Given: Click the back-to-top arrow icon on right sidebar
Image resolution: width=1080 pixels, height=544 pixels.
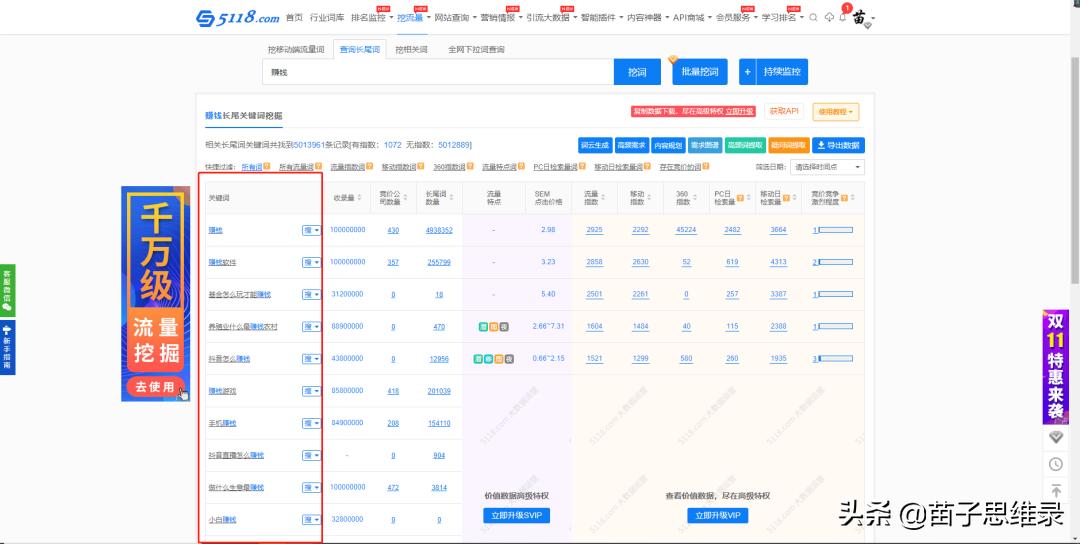Looking at the screenshot, I should (1056, 490).
